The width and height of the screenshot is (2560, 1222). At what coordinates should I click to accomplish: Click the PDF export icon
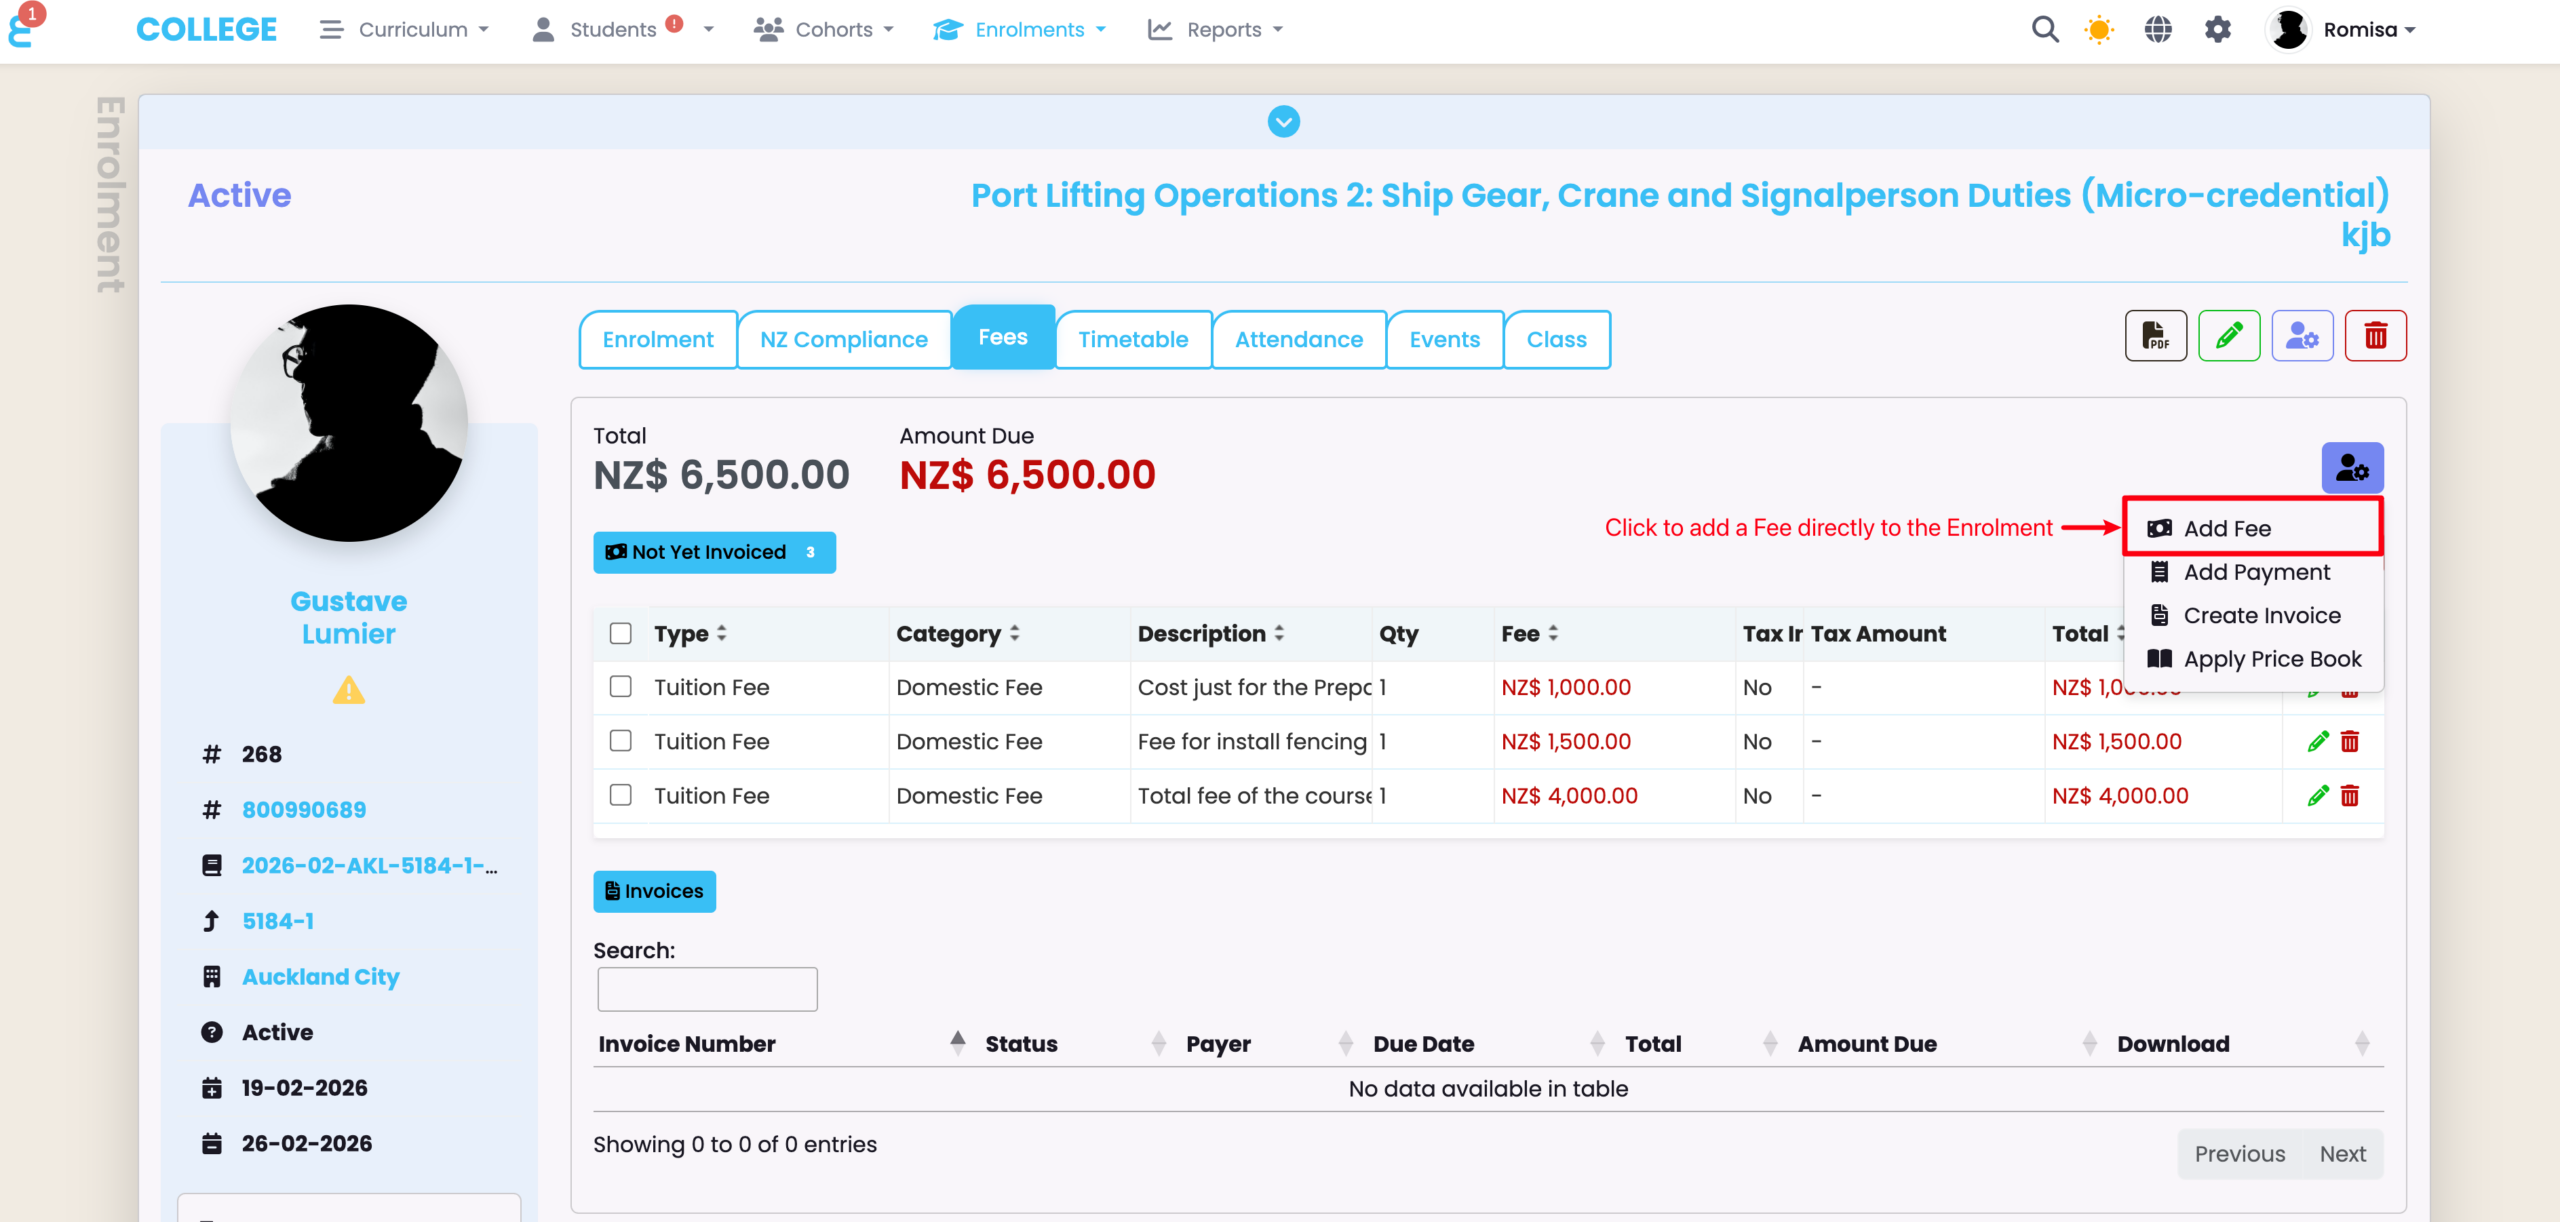2155,336
